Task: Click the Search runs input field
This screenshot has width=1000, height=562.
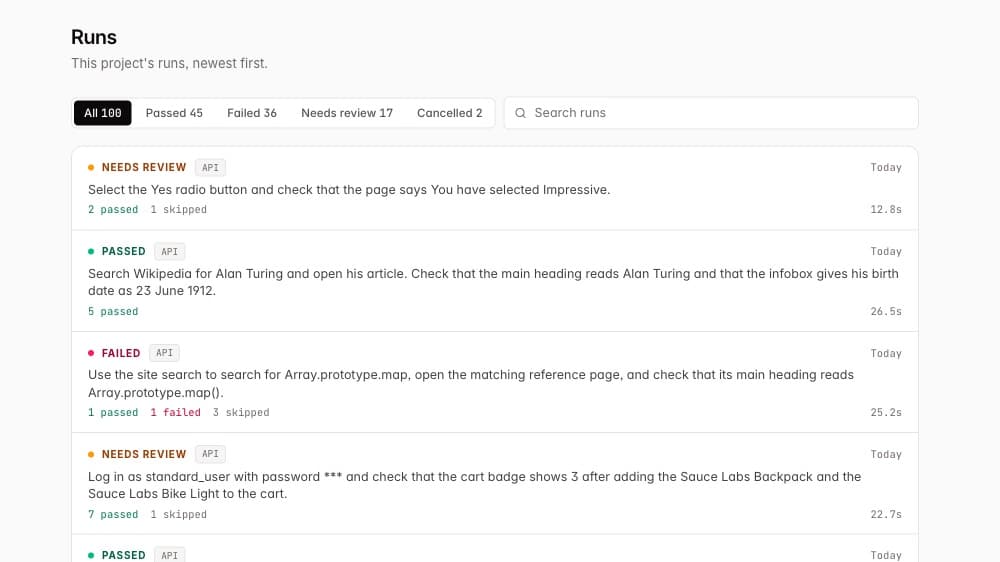Action: (x=711, y=113)
